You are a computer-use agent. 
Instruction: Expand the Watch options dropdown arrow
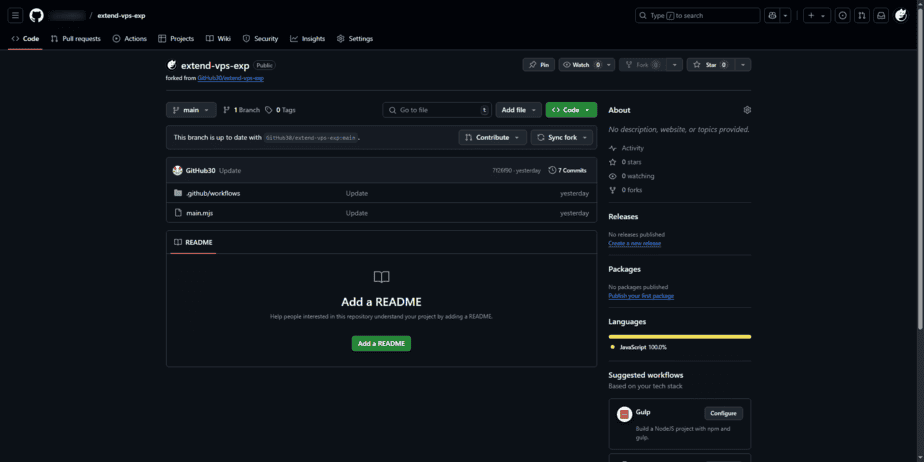pyautogui.click(x=609, y=65)
